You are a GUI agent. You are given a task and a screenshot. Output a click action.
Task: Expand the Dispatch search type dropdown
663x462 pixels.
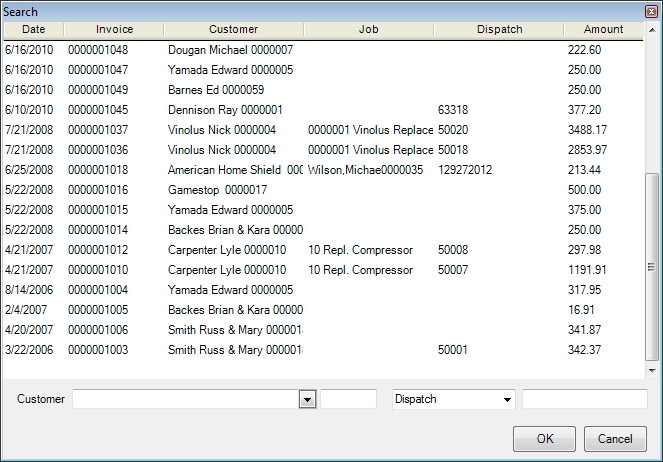click(x=507, y=399)
